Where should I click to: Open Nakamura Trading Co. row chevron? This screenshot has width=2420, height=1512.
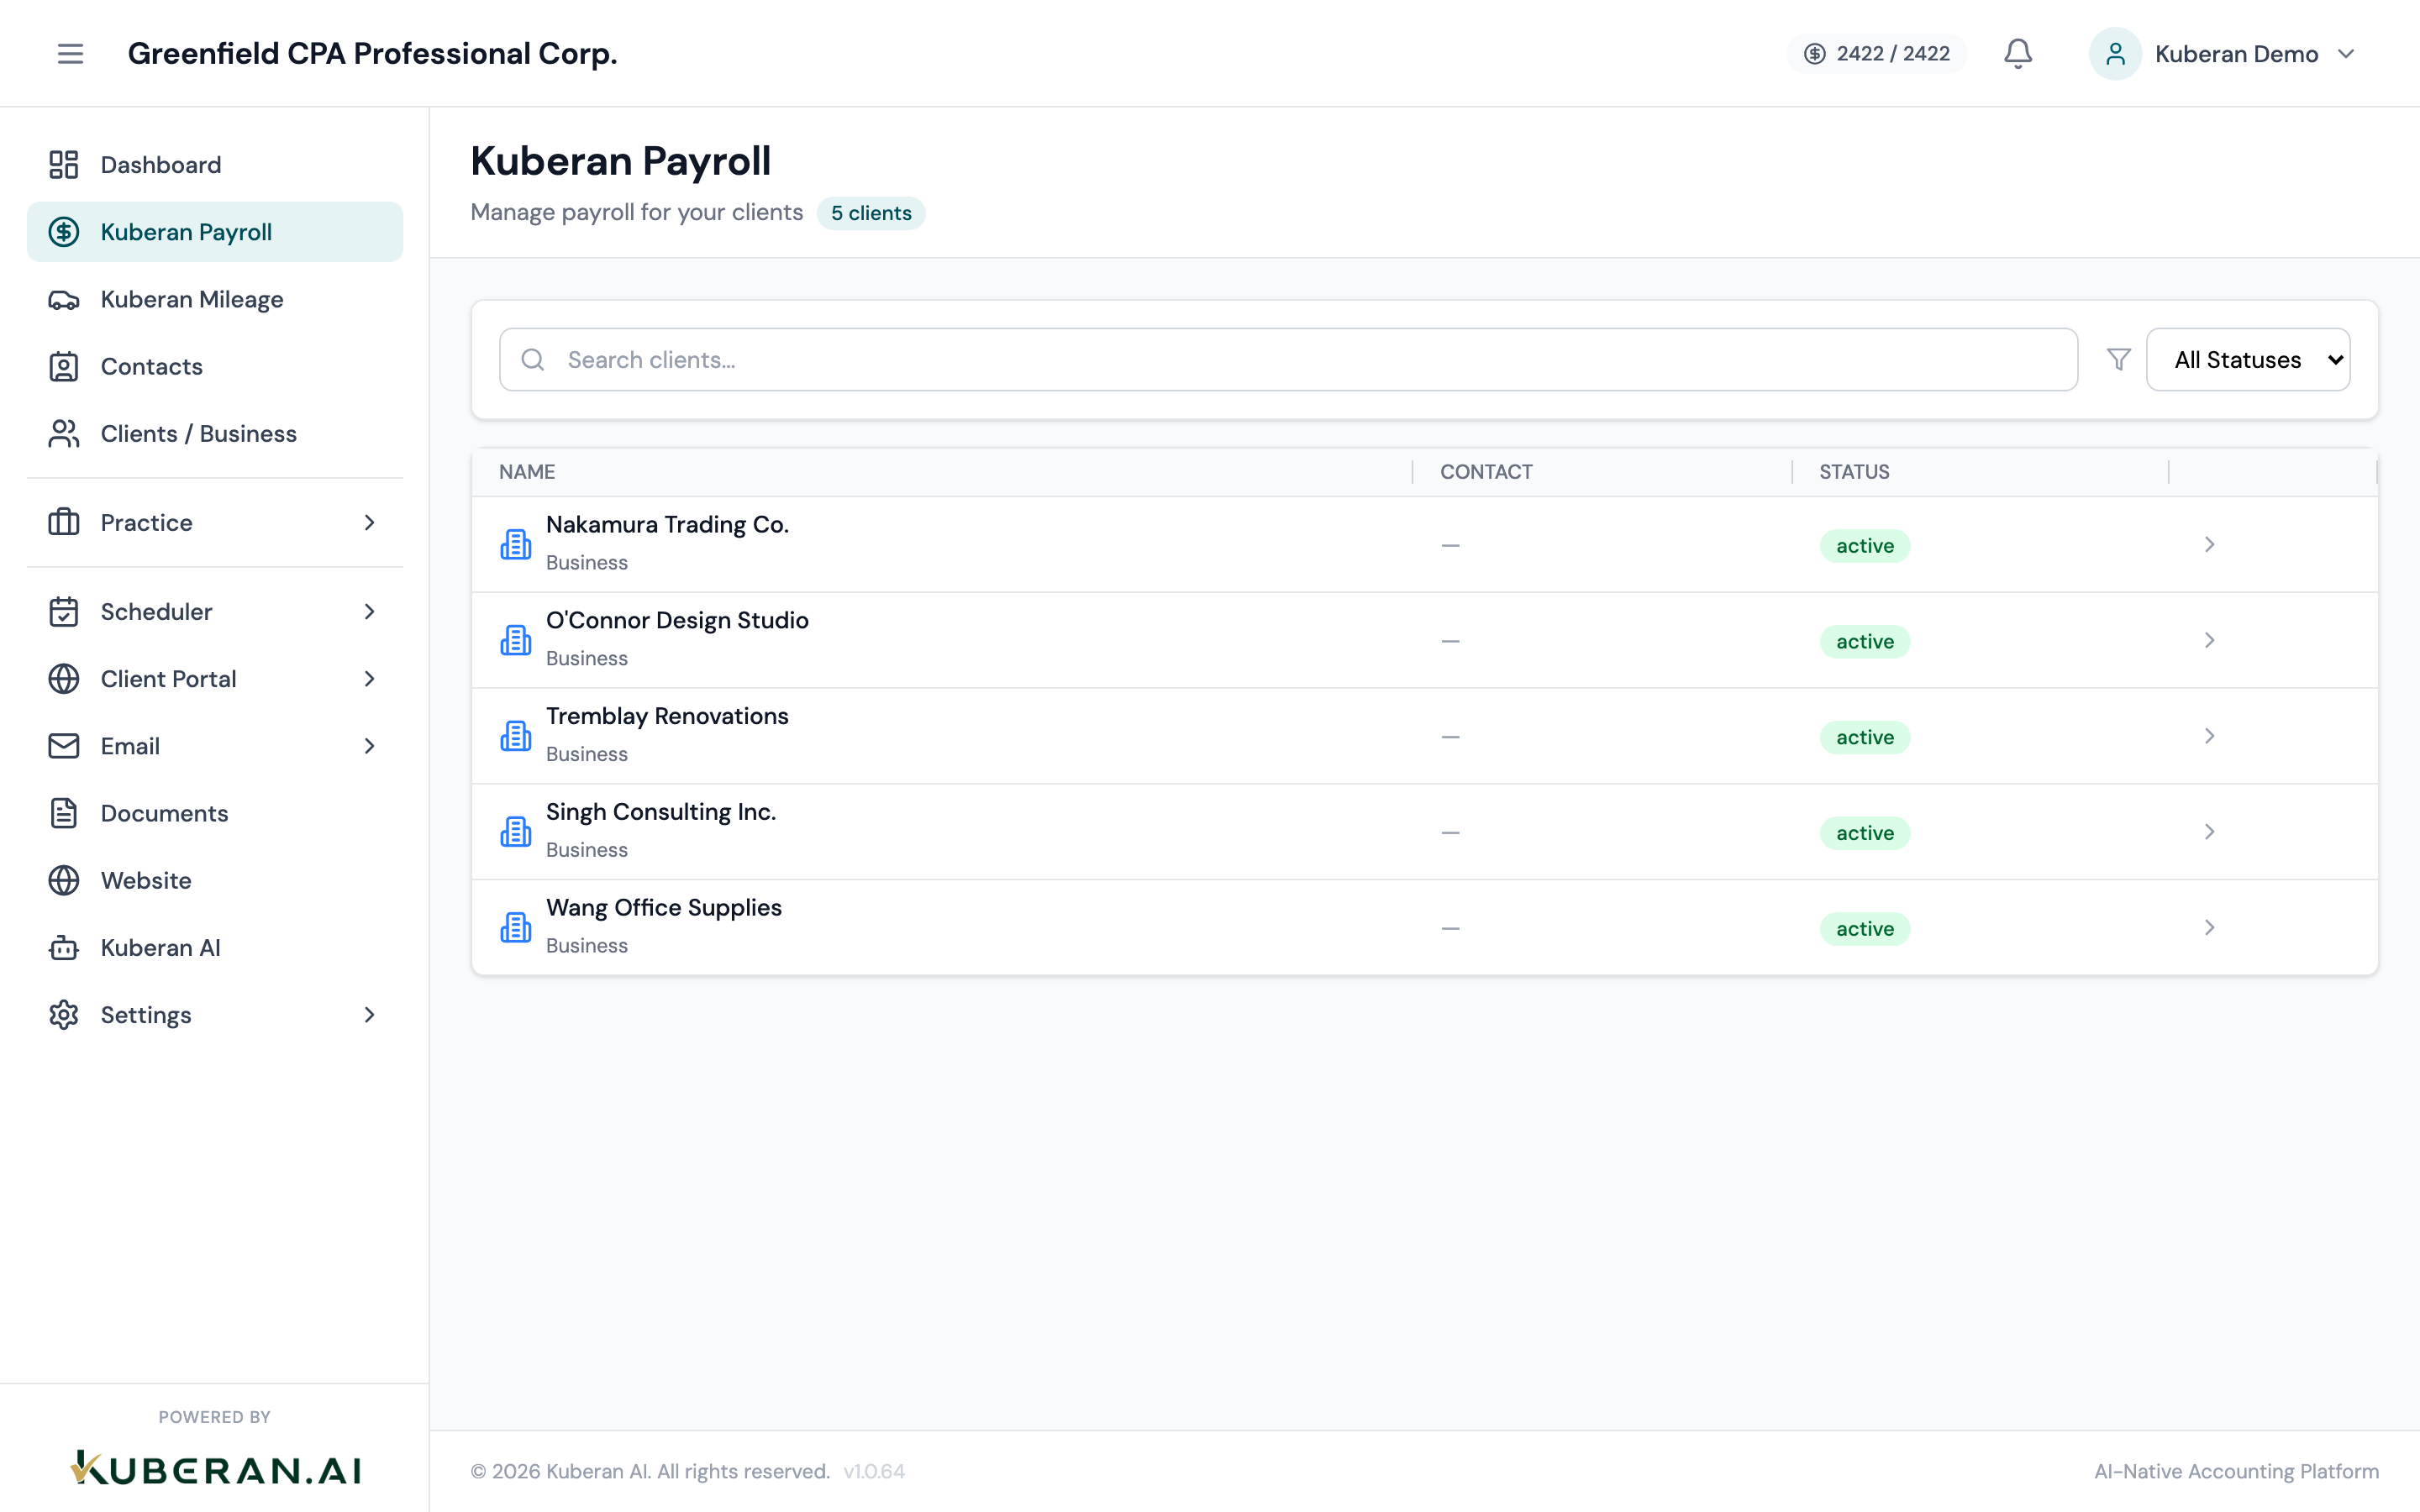point(2209,544)
